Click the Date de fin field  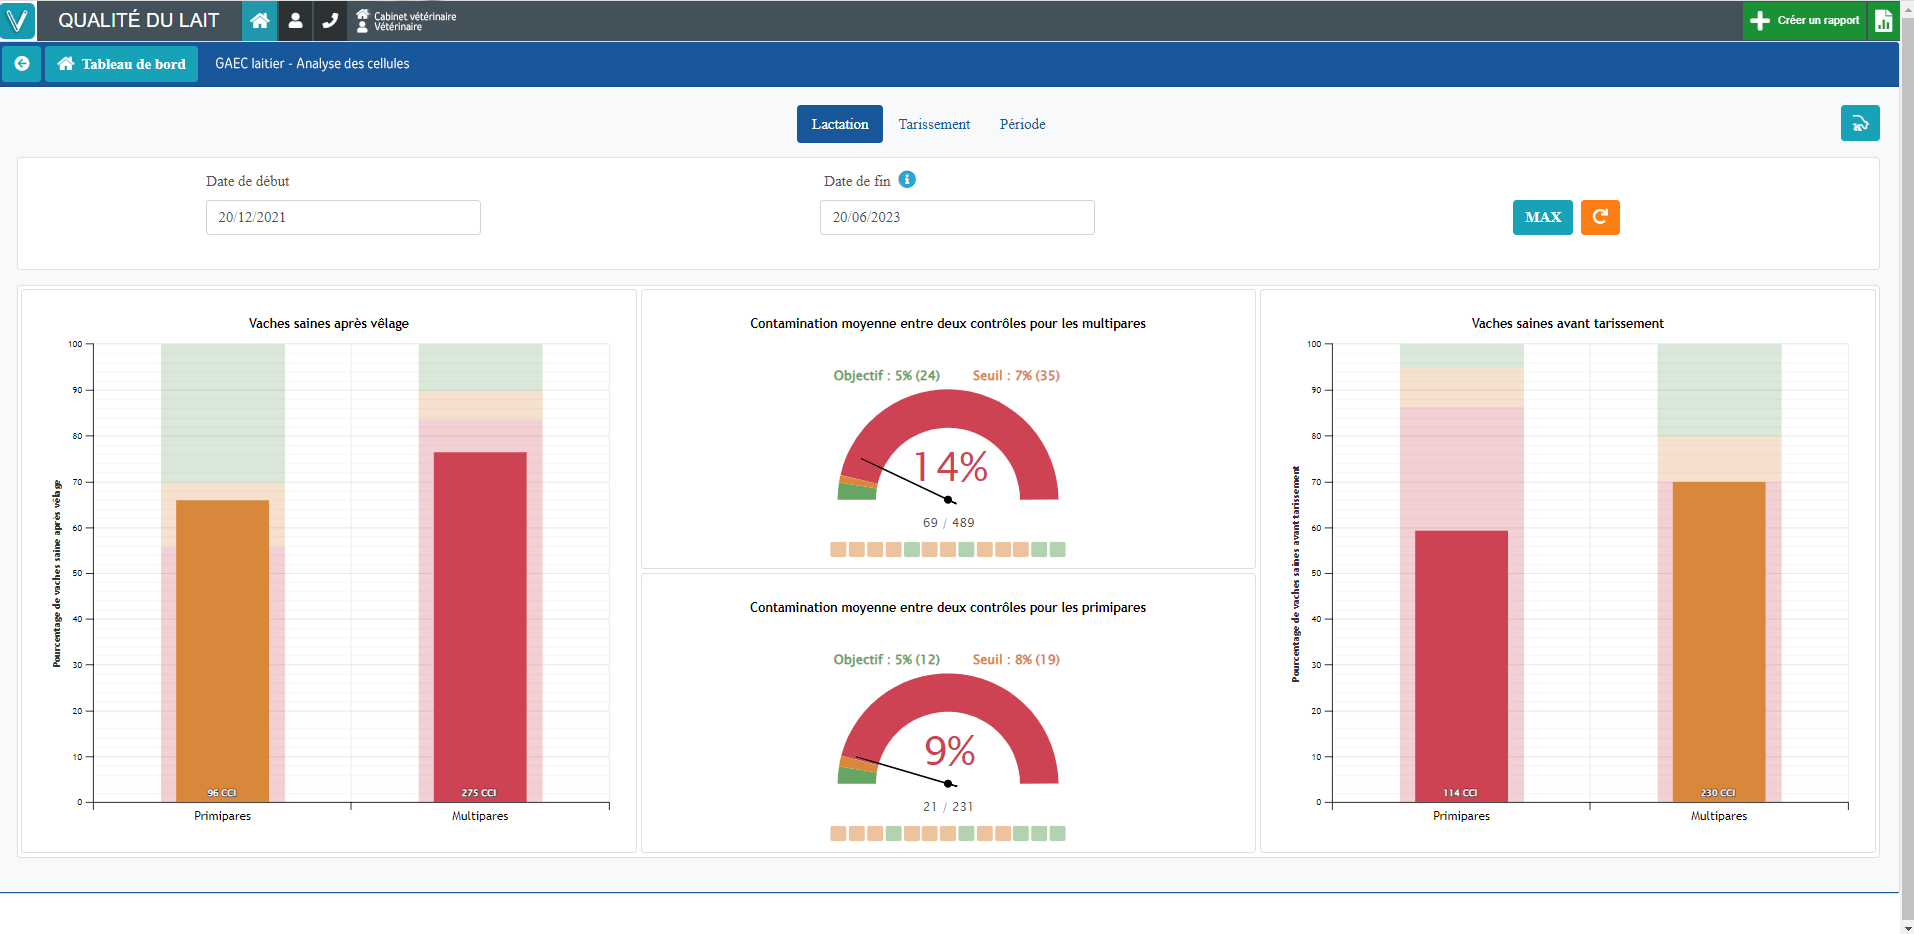(x=957, y=217)
